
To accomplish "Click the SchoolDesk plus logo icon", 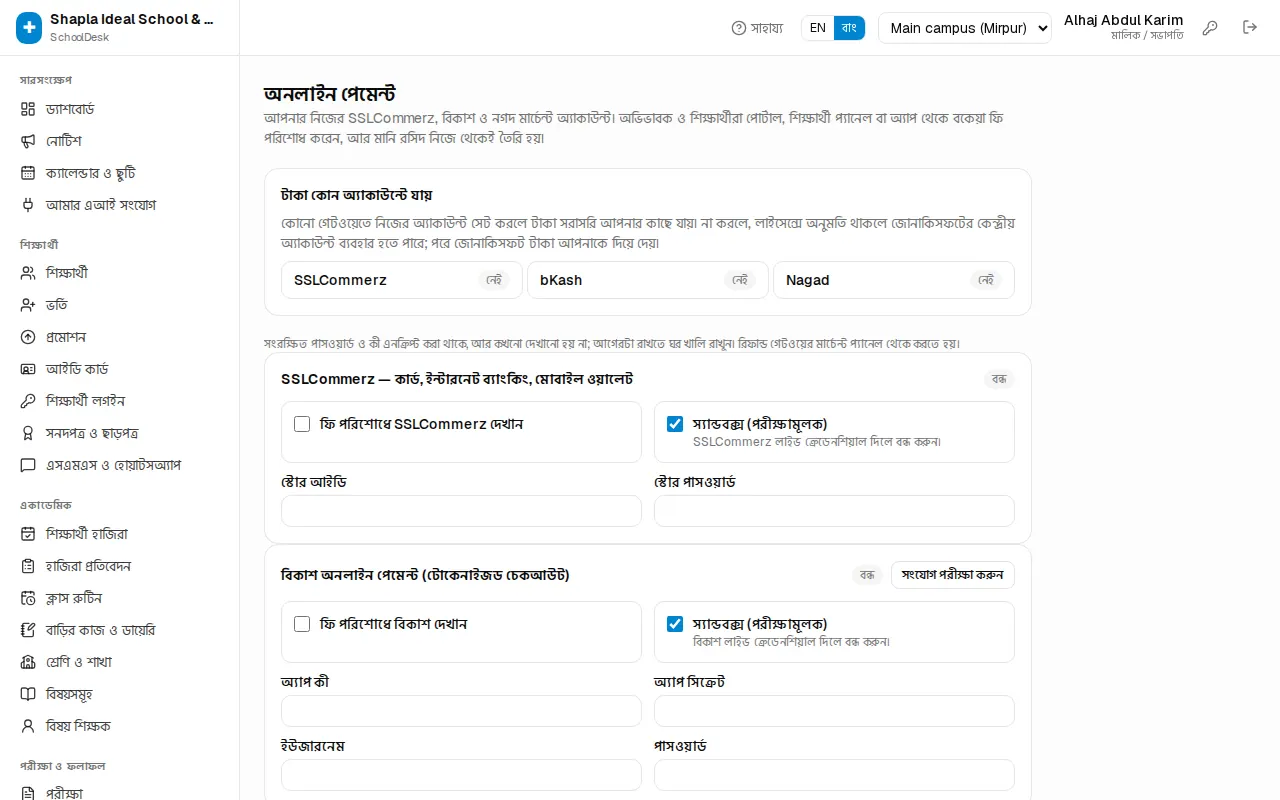I will click(x=29, y=28).
